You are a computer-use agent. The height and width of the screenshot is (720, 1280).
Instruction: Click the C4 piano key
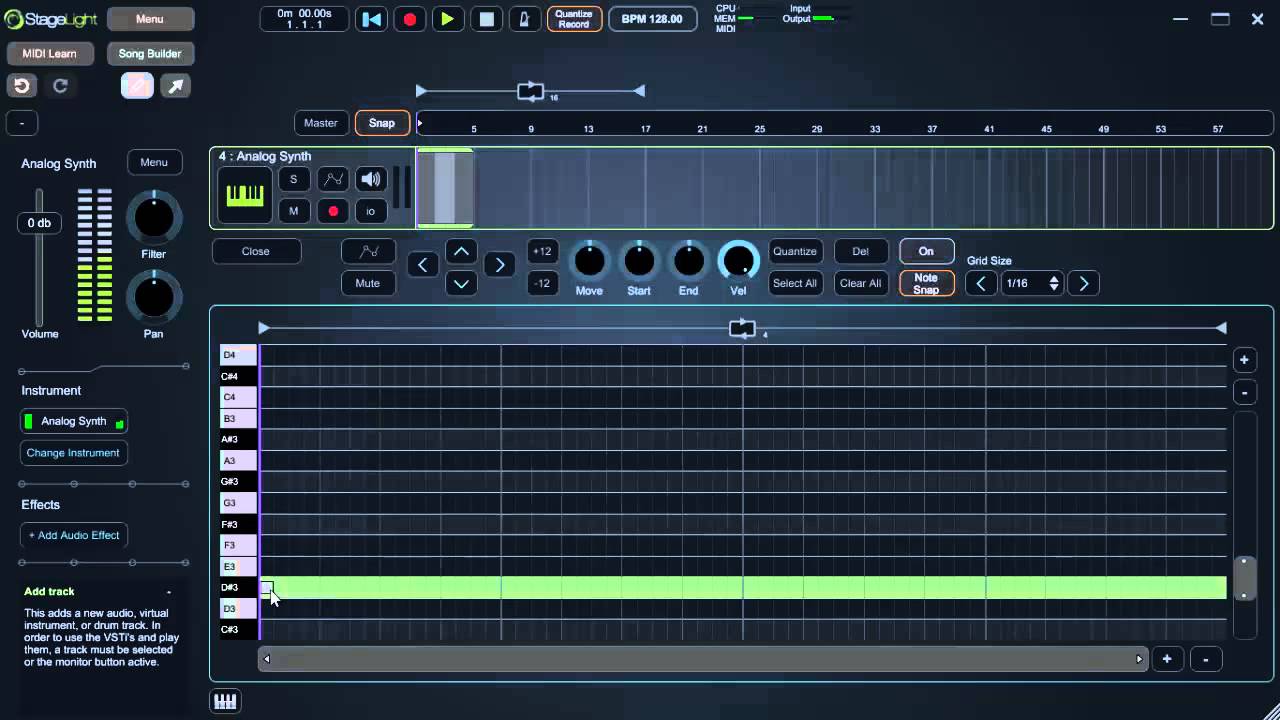238,397
